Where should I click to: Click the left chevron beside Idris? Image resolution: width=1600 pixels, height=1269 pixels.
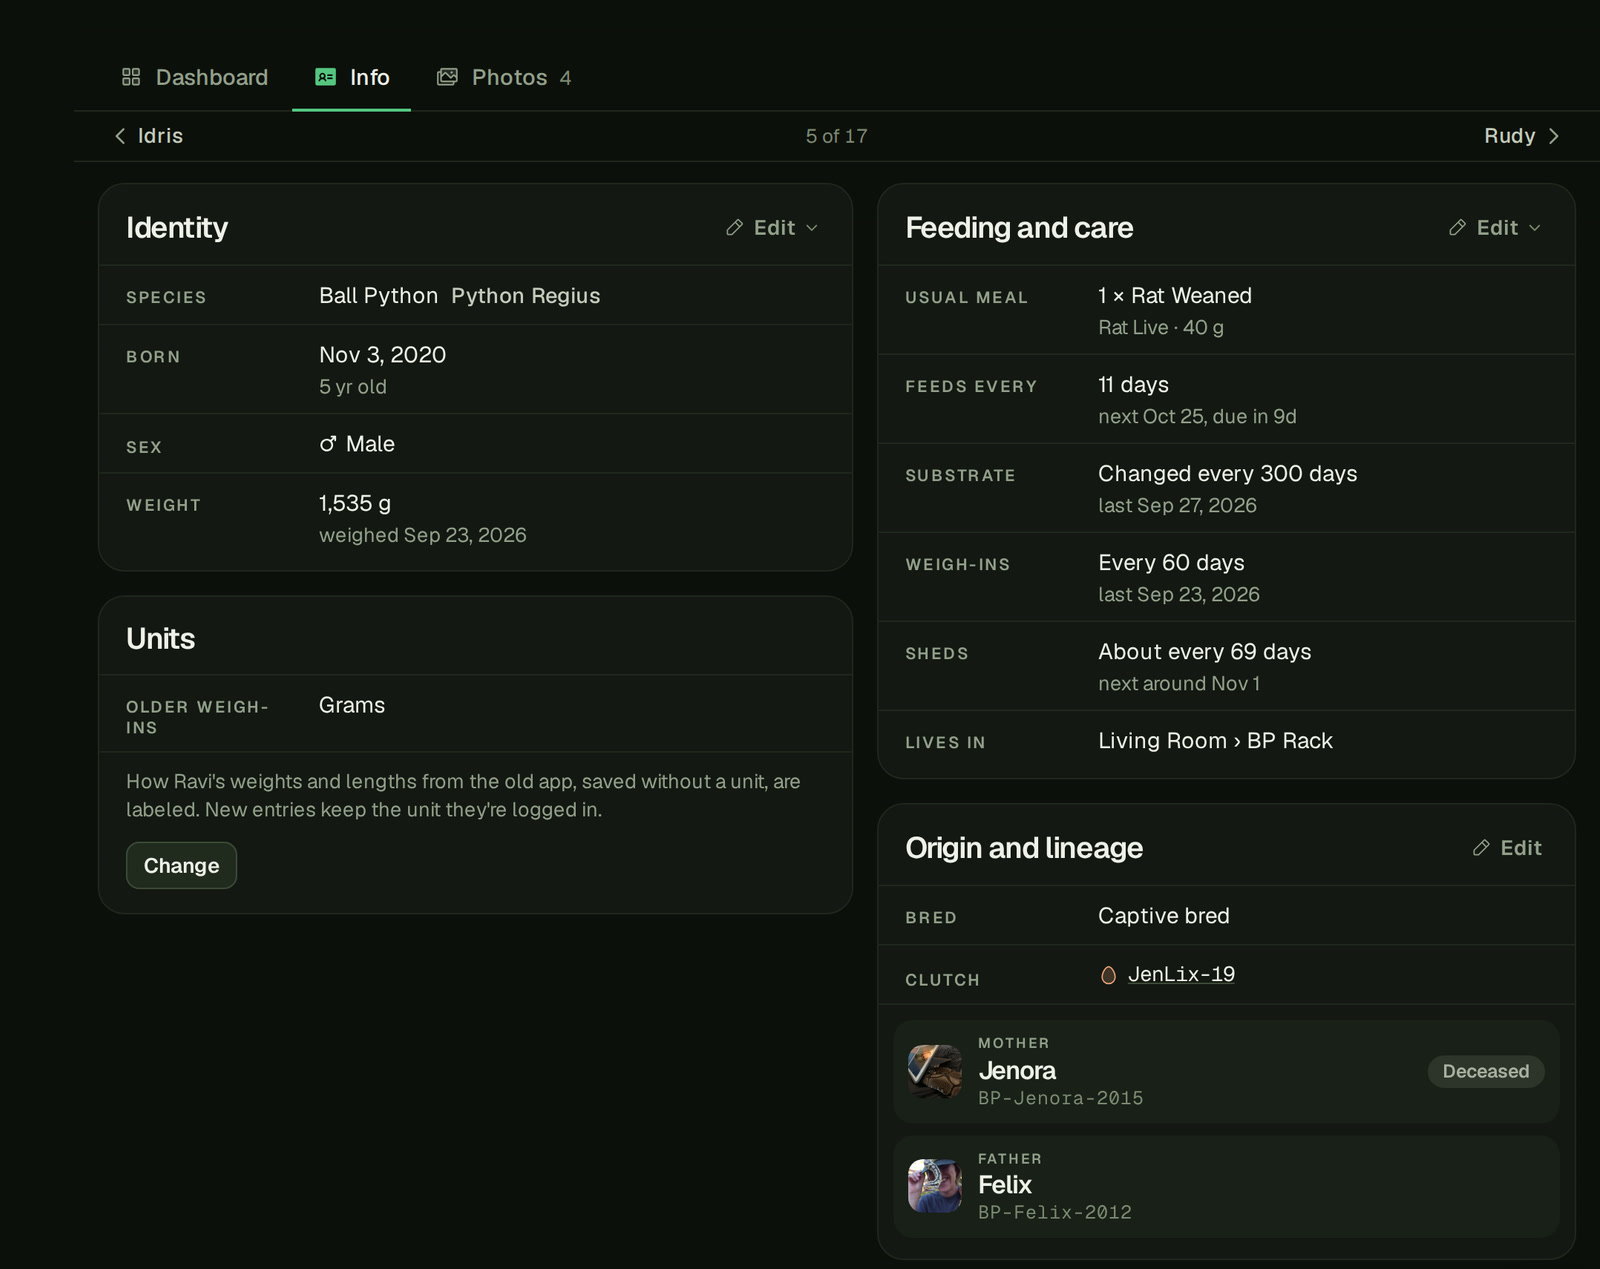(120, 136)
